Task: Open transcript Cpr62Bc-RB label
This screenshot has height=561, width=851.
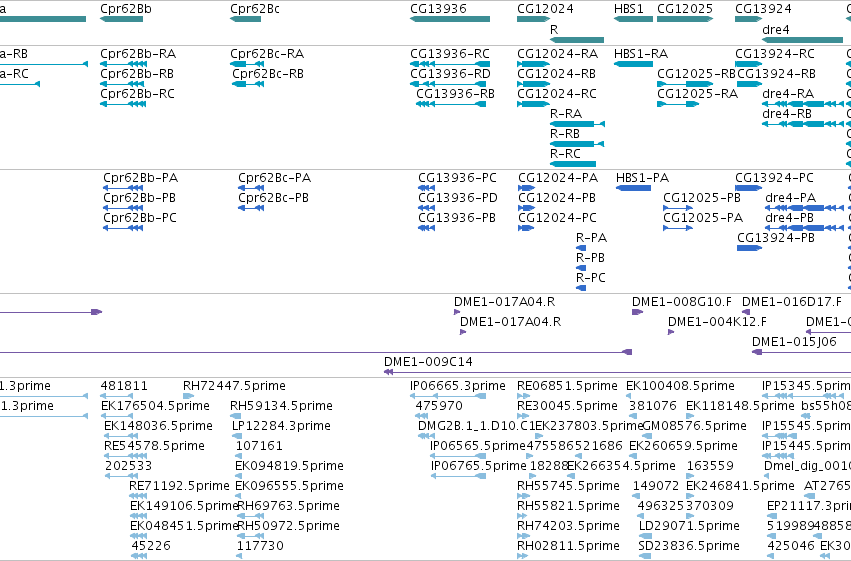Action: click(268, 74)
